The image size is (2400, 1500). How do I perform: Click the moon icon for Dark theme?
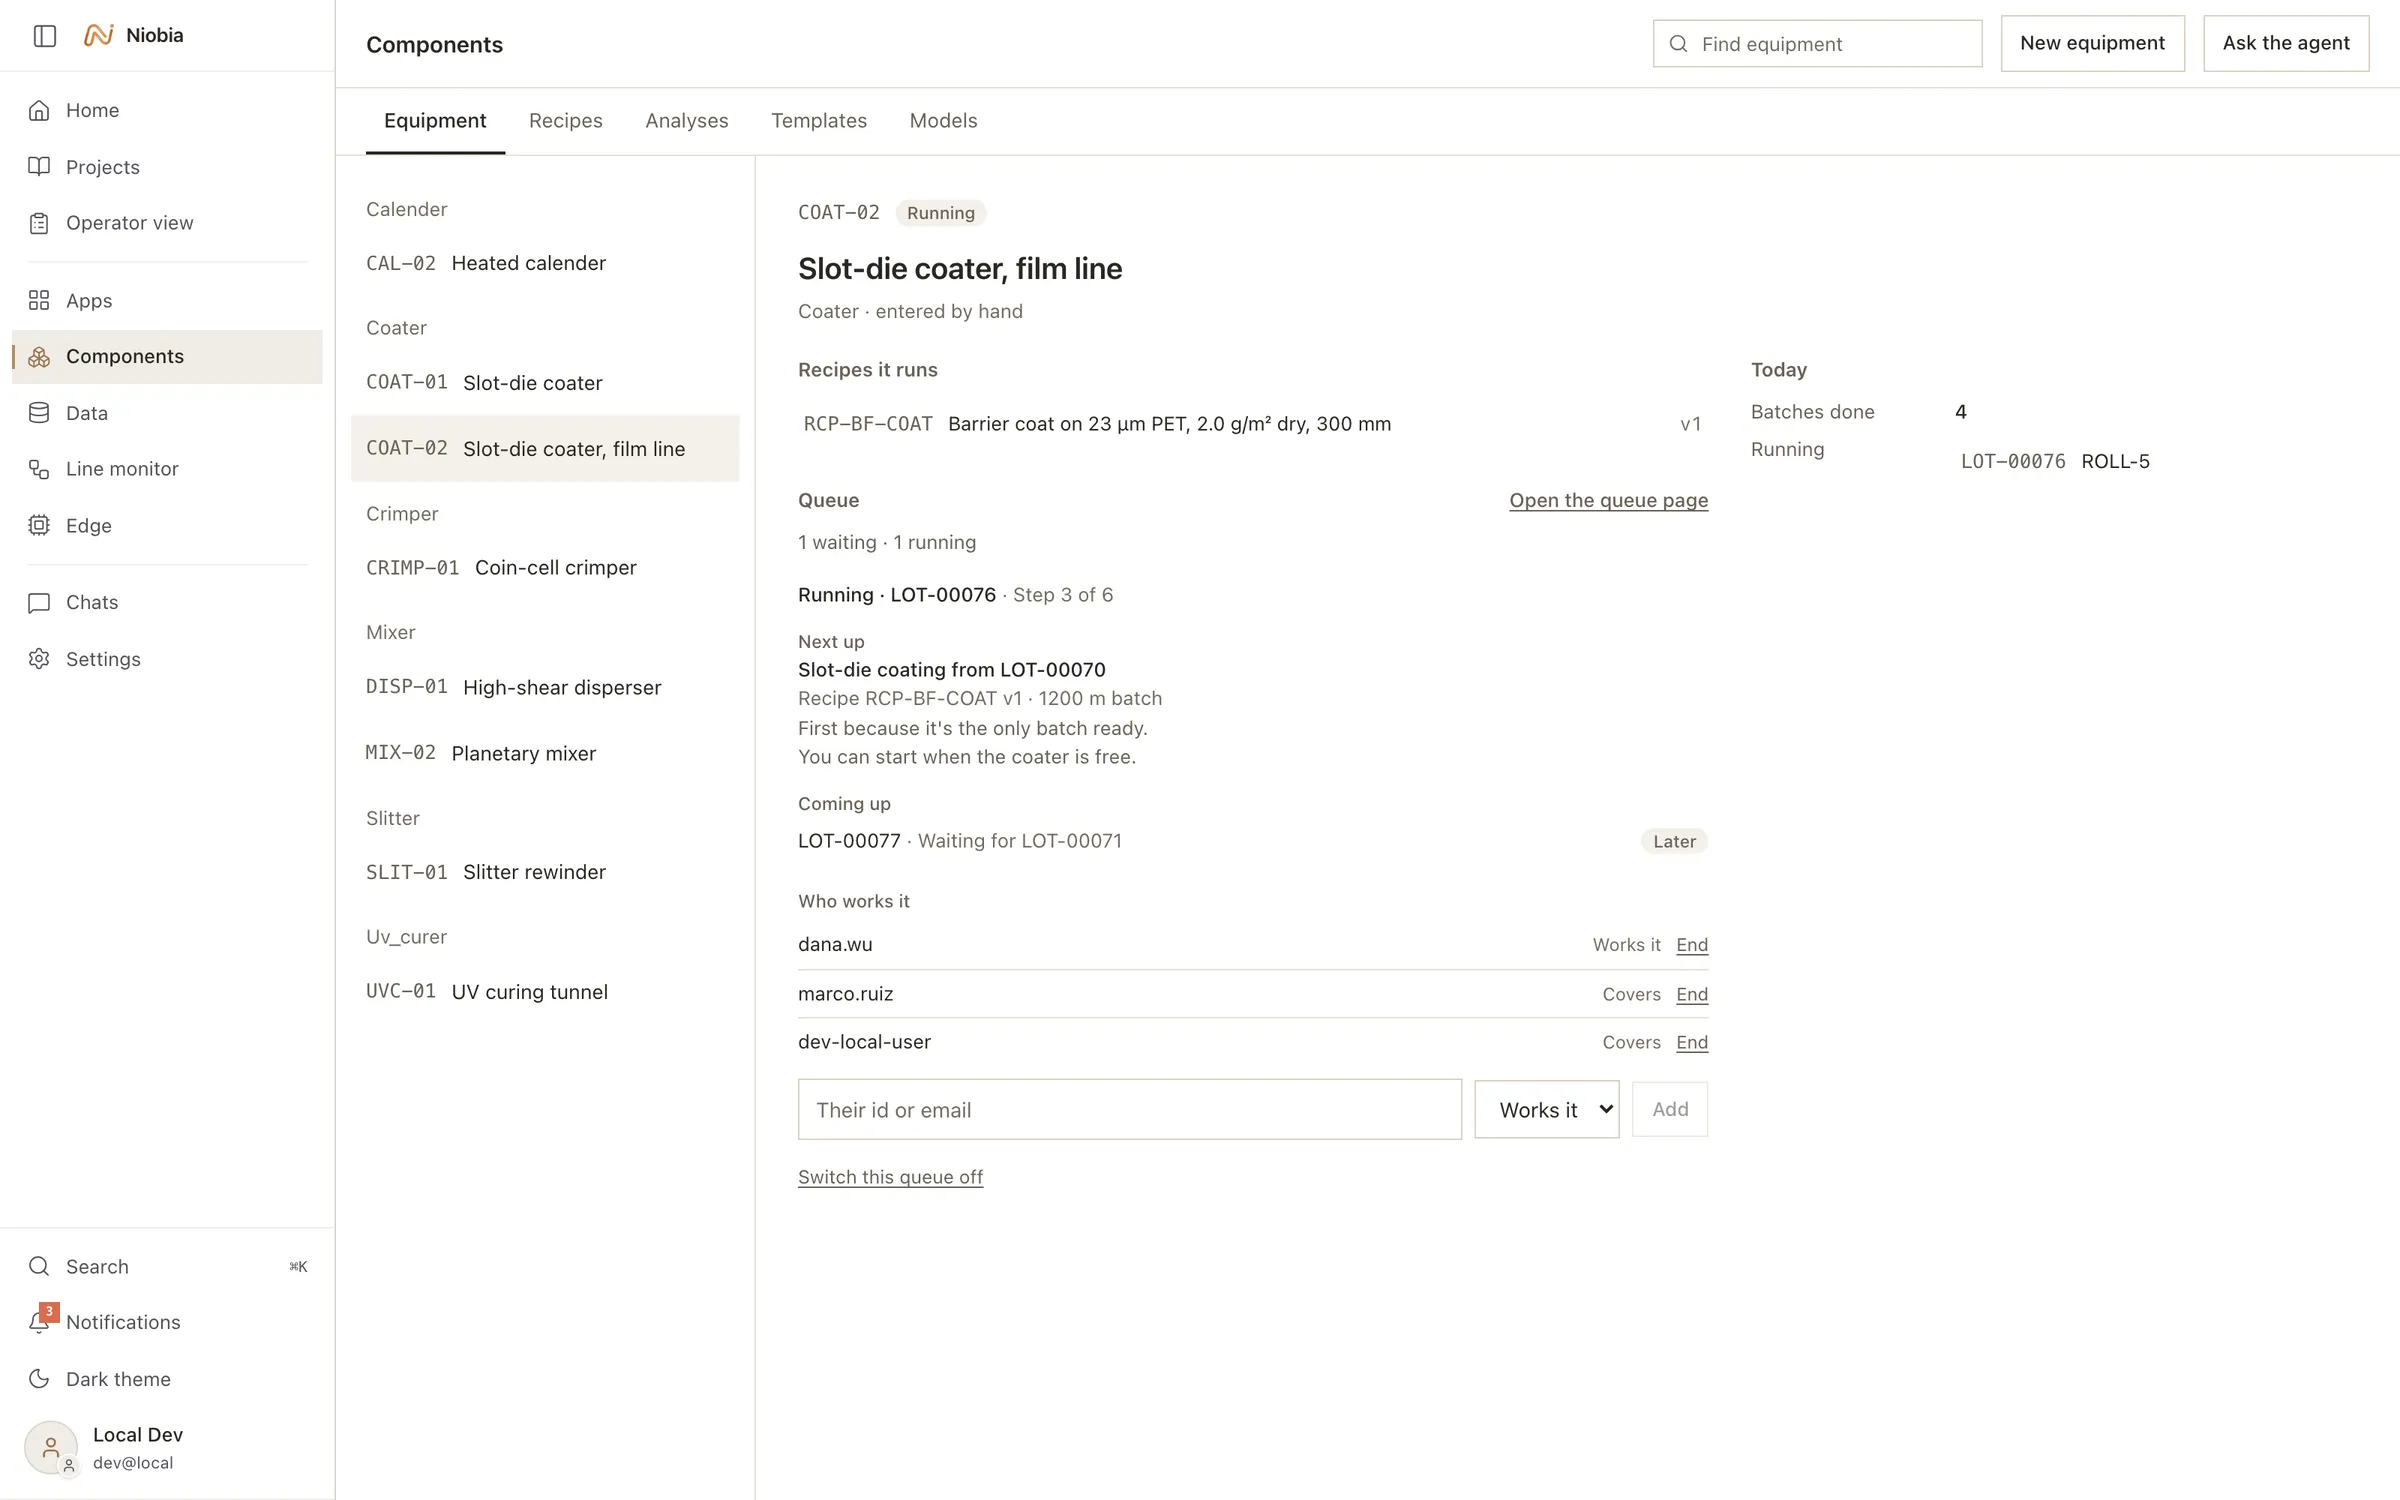point(39,1379)
